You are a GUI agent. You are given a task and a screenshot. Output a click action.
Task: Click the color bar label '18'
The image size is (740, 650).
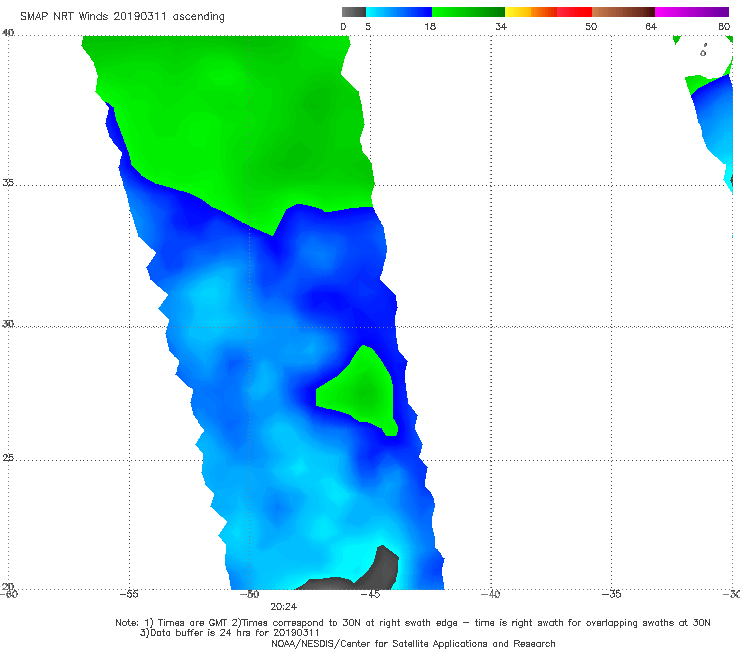pyautogui.click(x=430, y=26)
